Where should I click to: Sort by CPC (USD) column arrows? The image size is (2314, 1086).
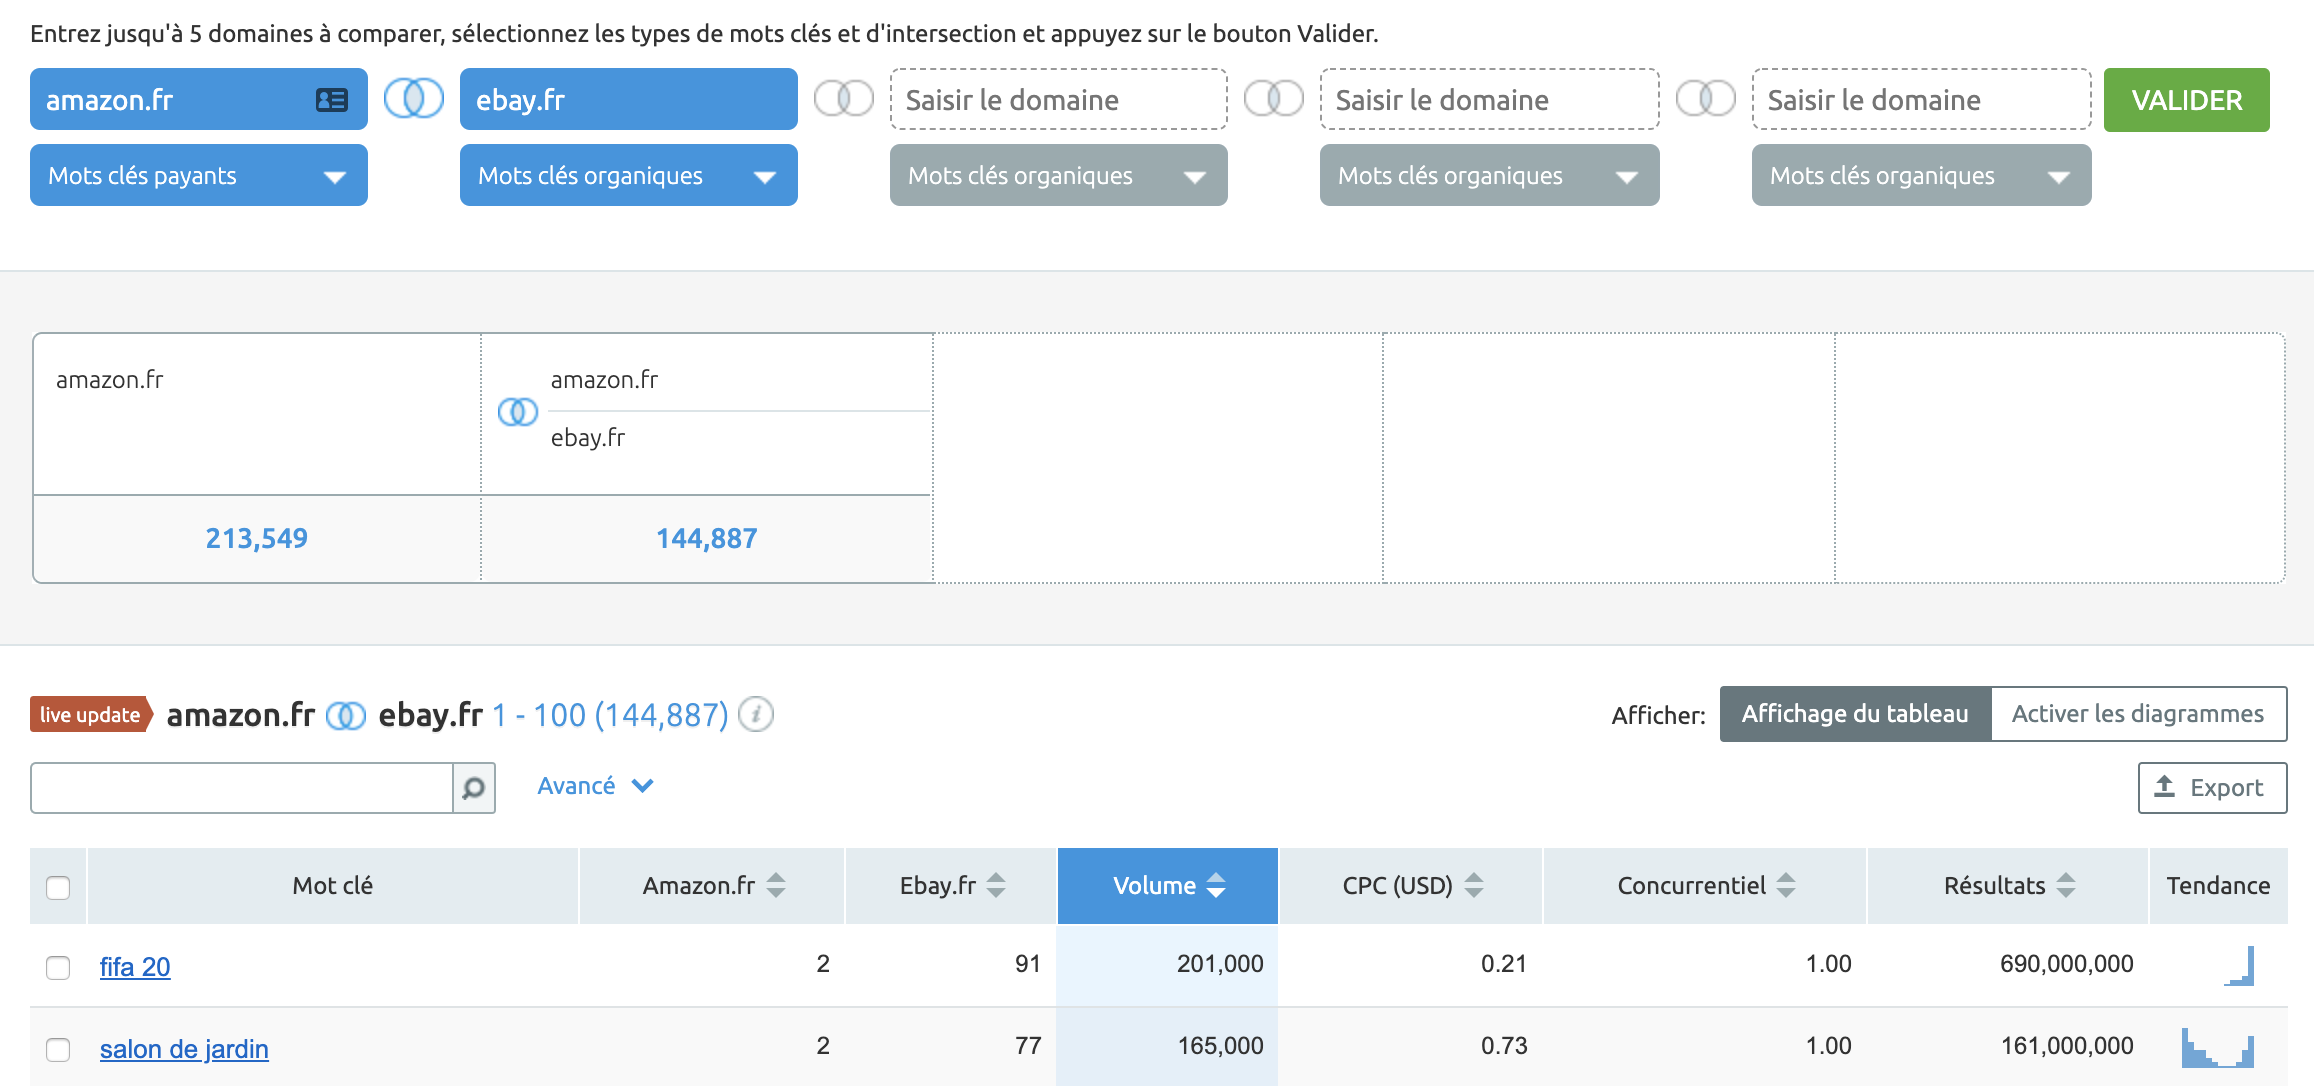(1474, 885)
